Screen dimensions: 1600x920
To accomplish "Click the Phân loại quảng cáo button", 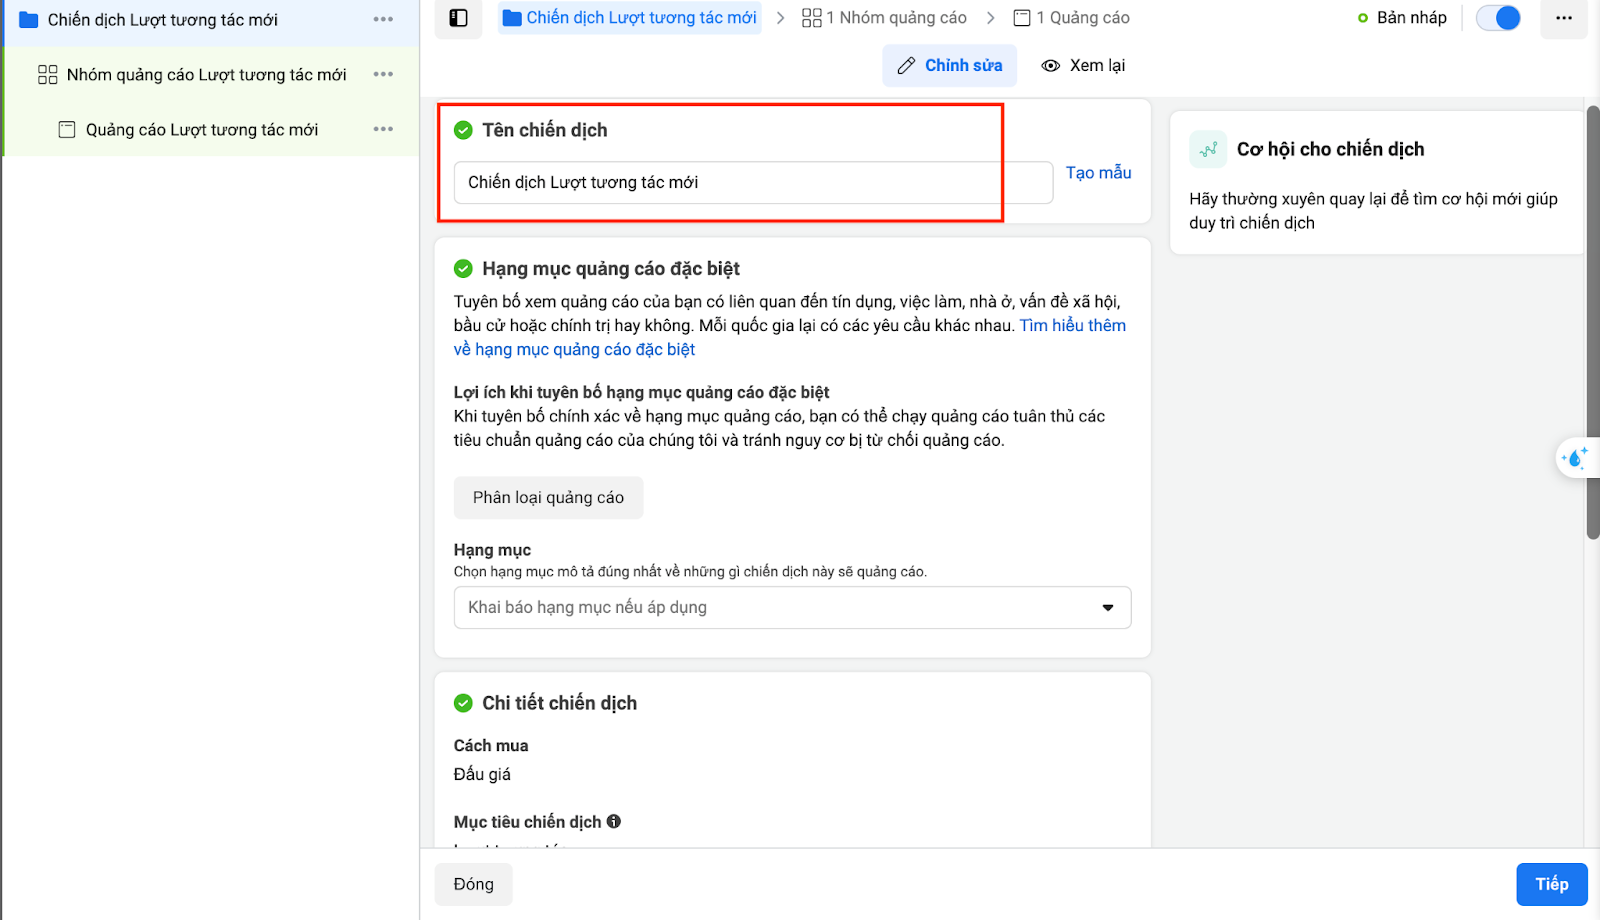I will click(548, 497).
